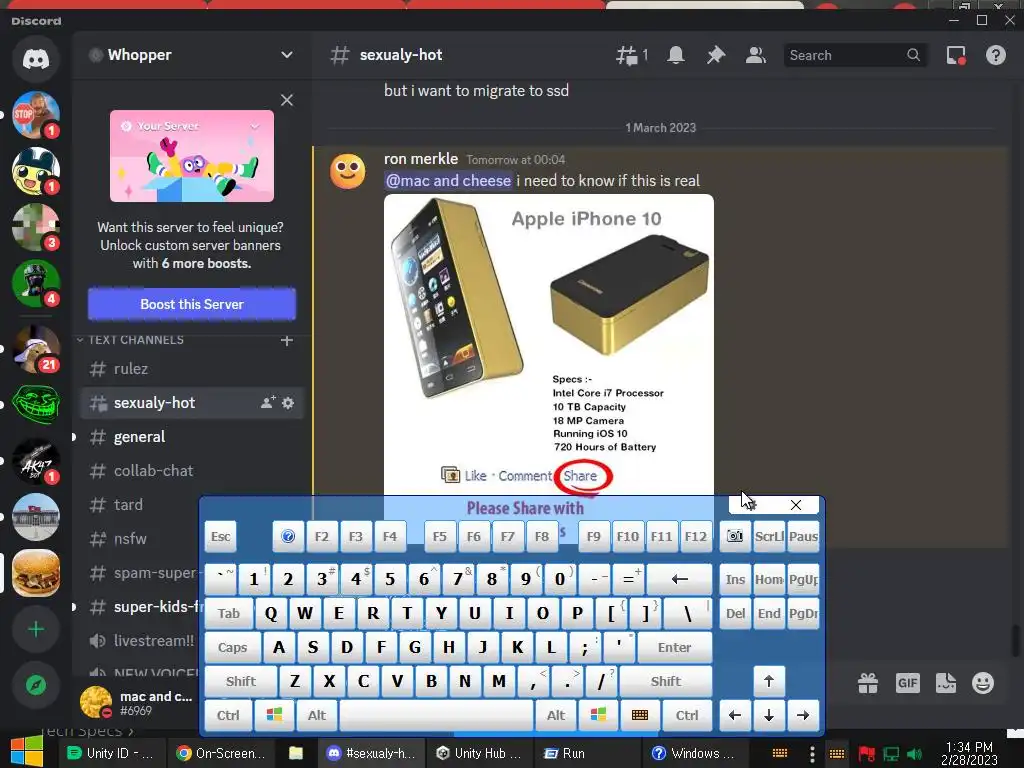Click left Windows logo key on keyboard

274,715
